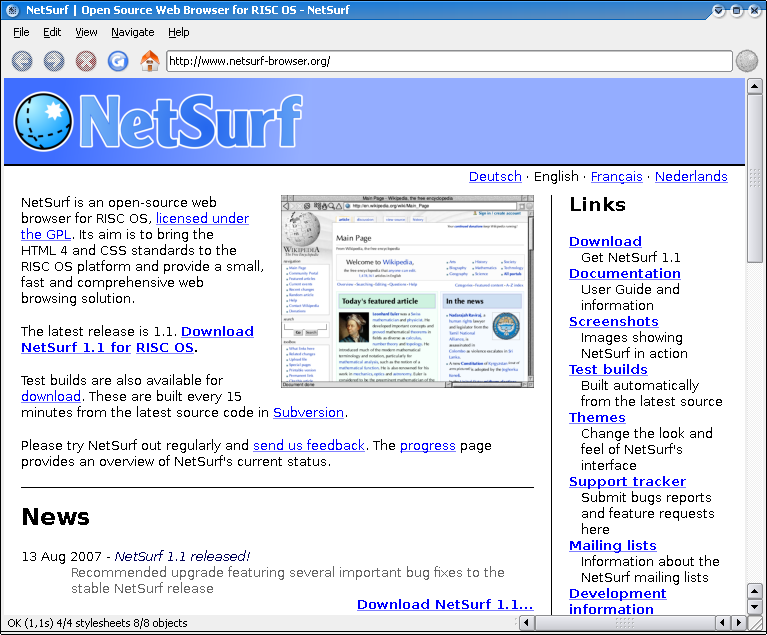
Task: Click the blue Reload page icon
Action: [118, 61]
